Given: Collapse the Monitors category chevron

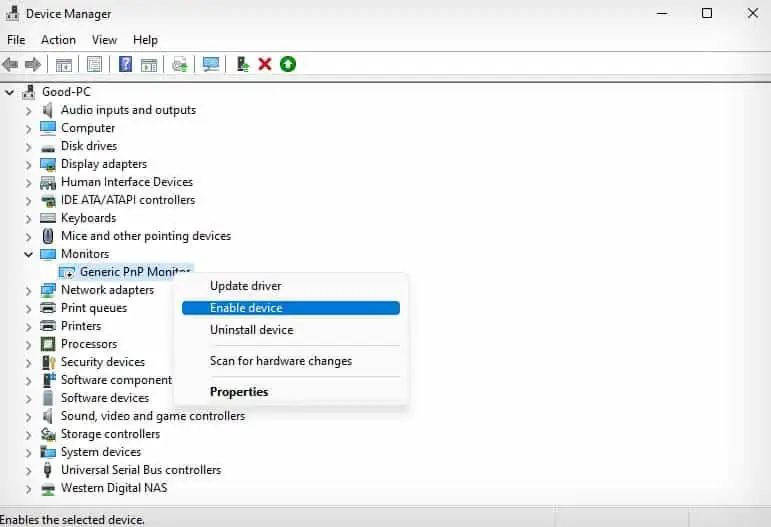Looking at the screenshot, I should coord(29,254).
